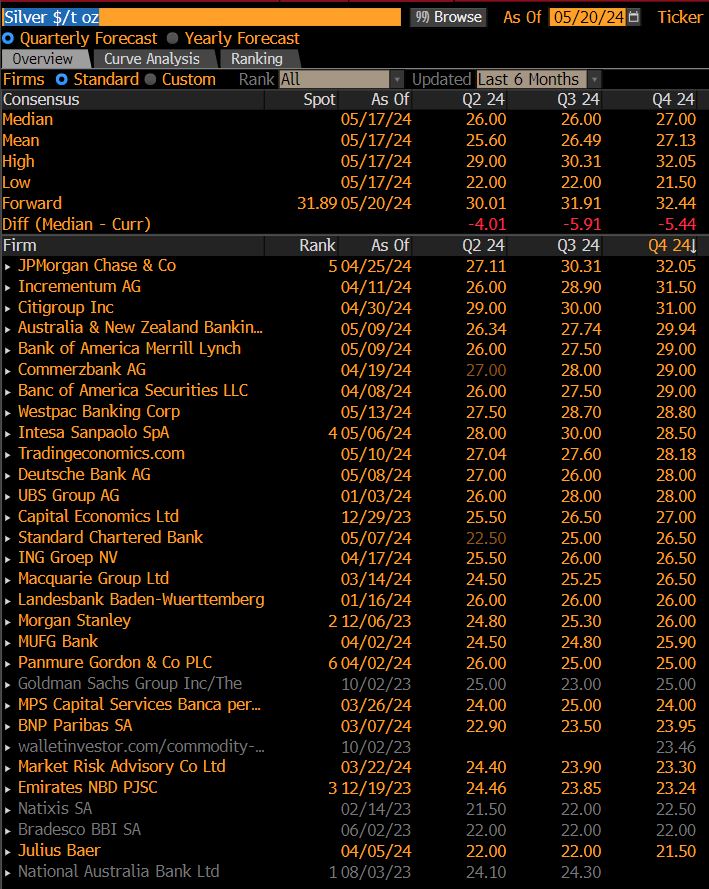The image size is (709, 889).
Task: Select the ING Groep NV firm name
Action: (x=68, y=558)
